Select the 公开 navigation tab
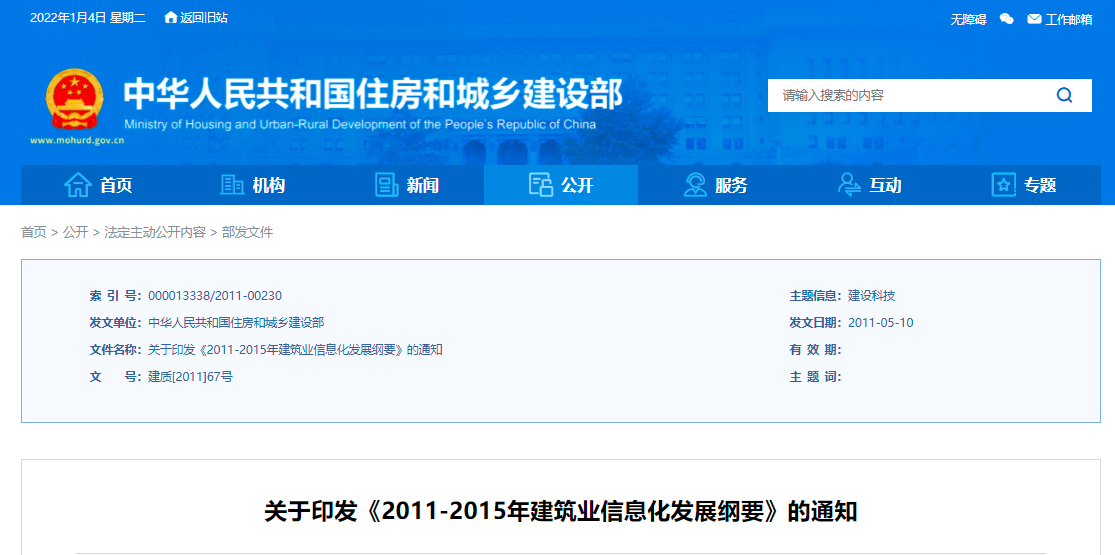The image size is (1115, 555). pyautogui.click(x=561, y=185)
